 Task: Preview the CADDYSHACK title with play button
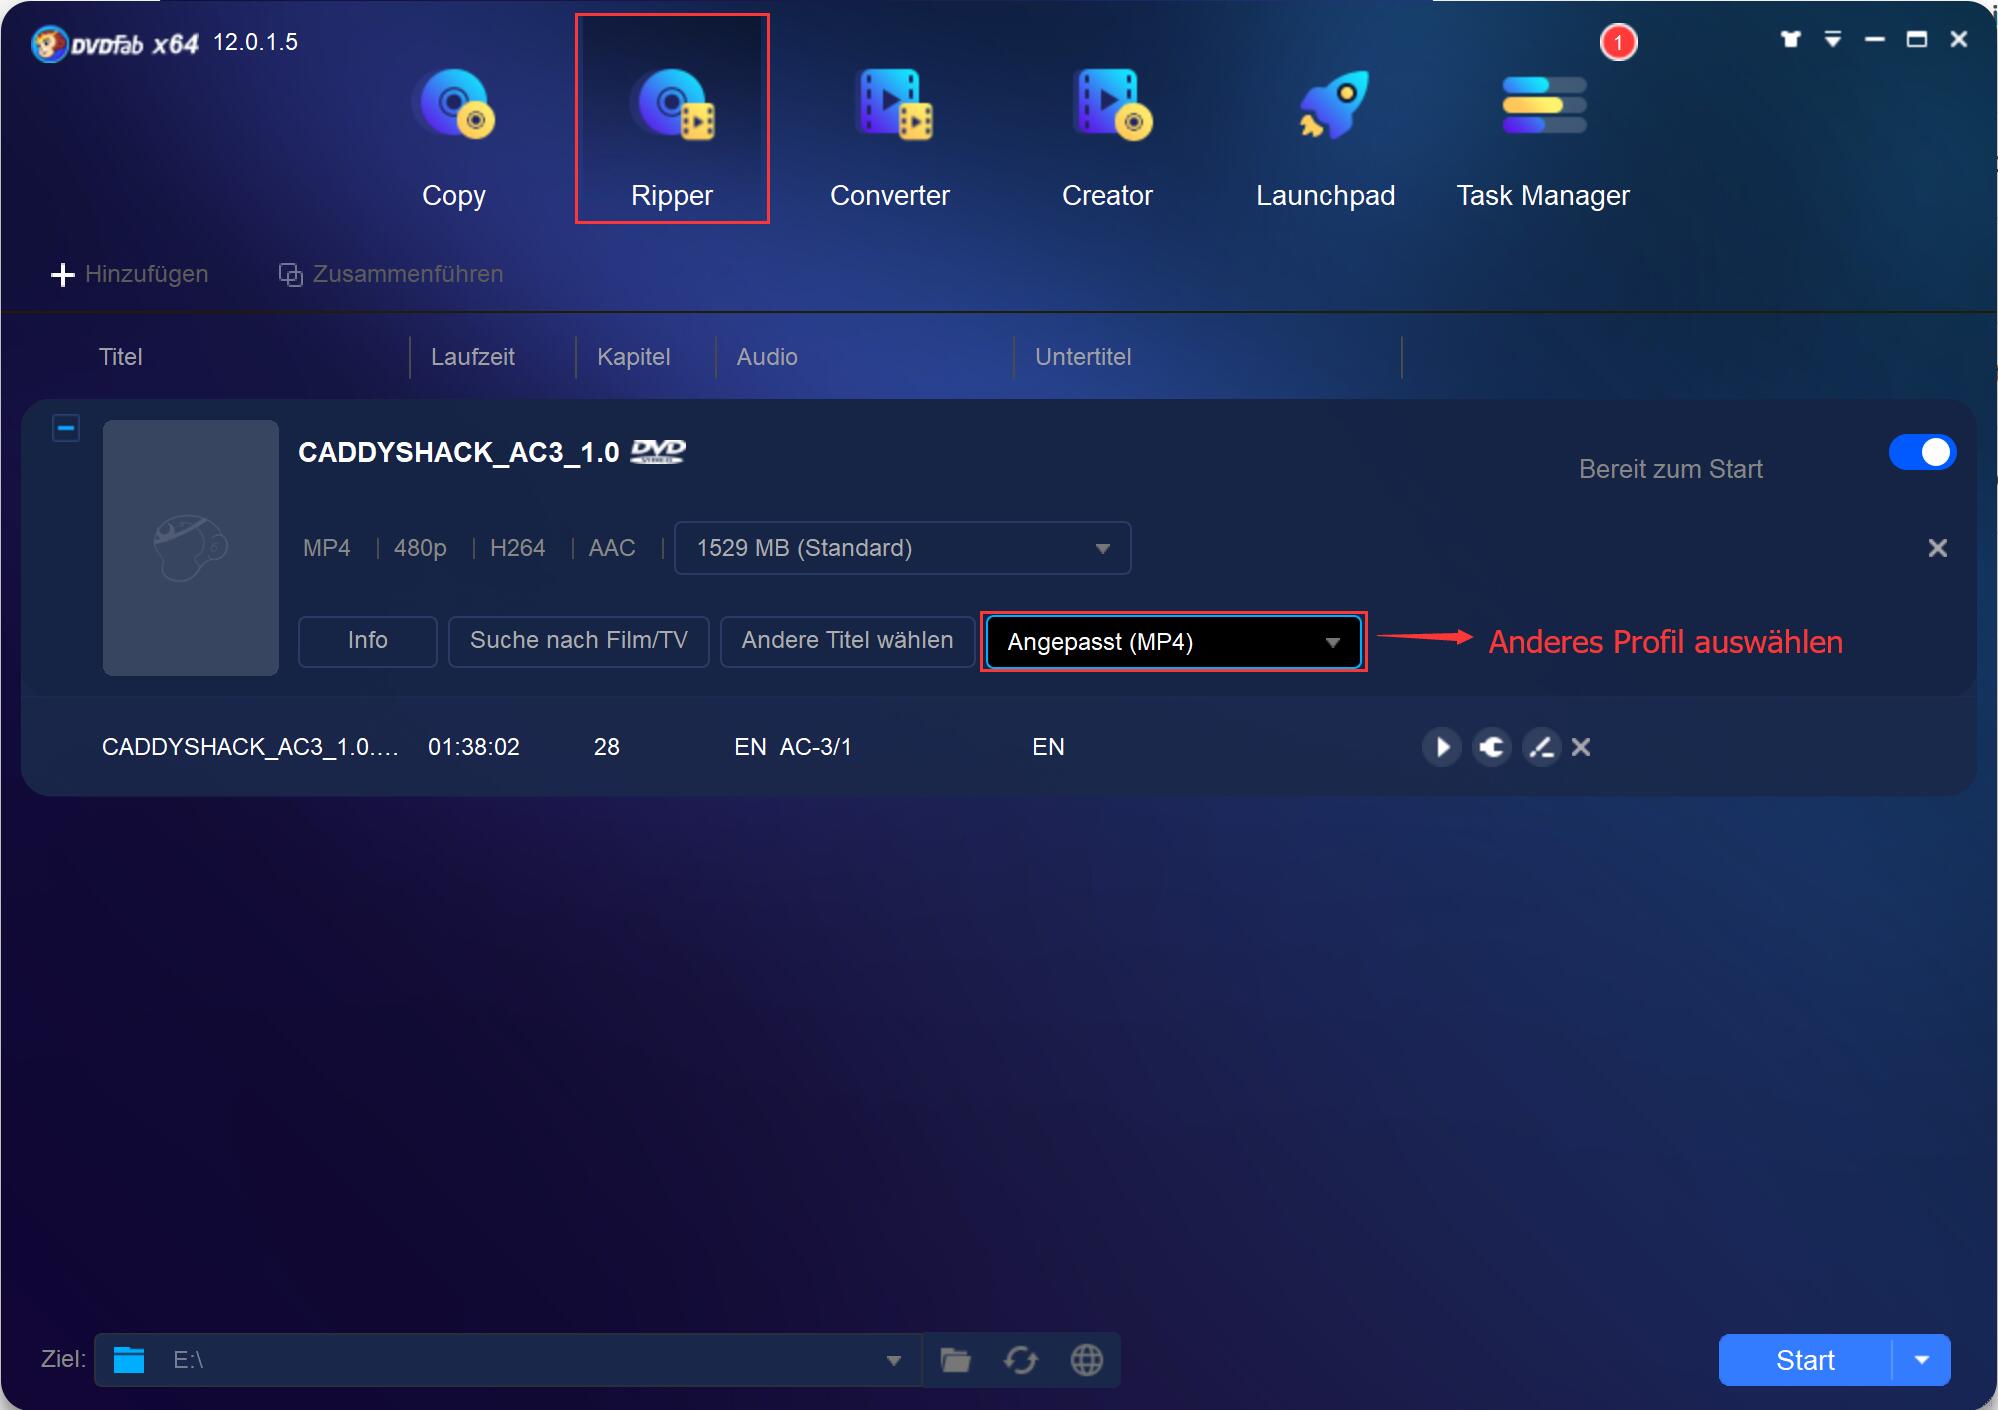coord(1441,746)
